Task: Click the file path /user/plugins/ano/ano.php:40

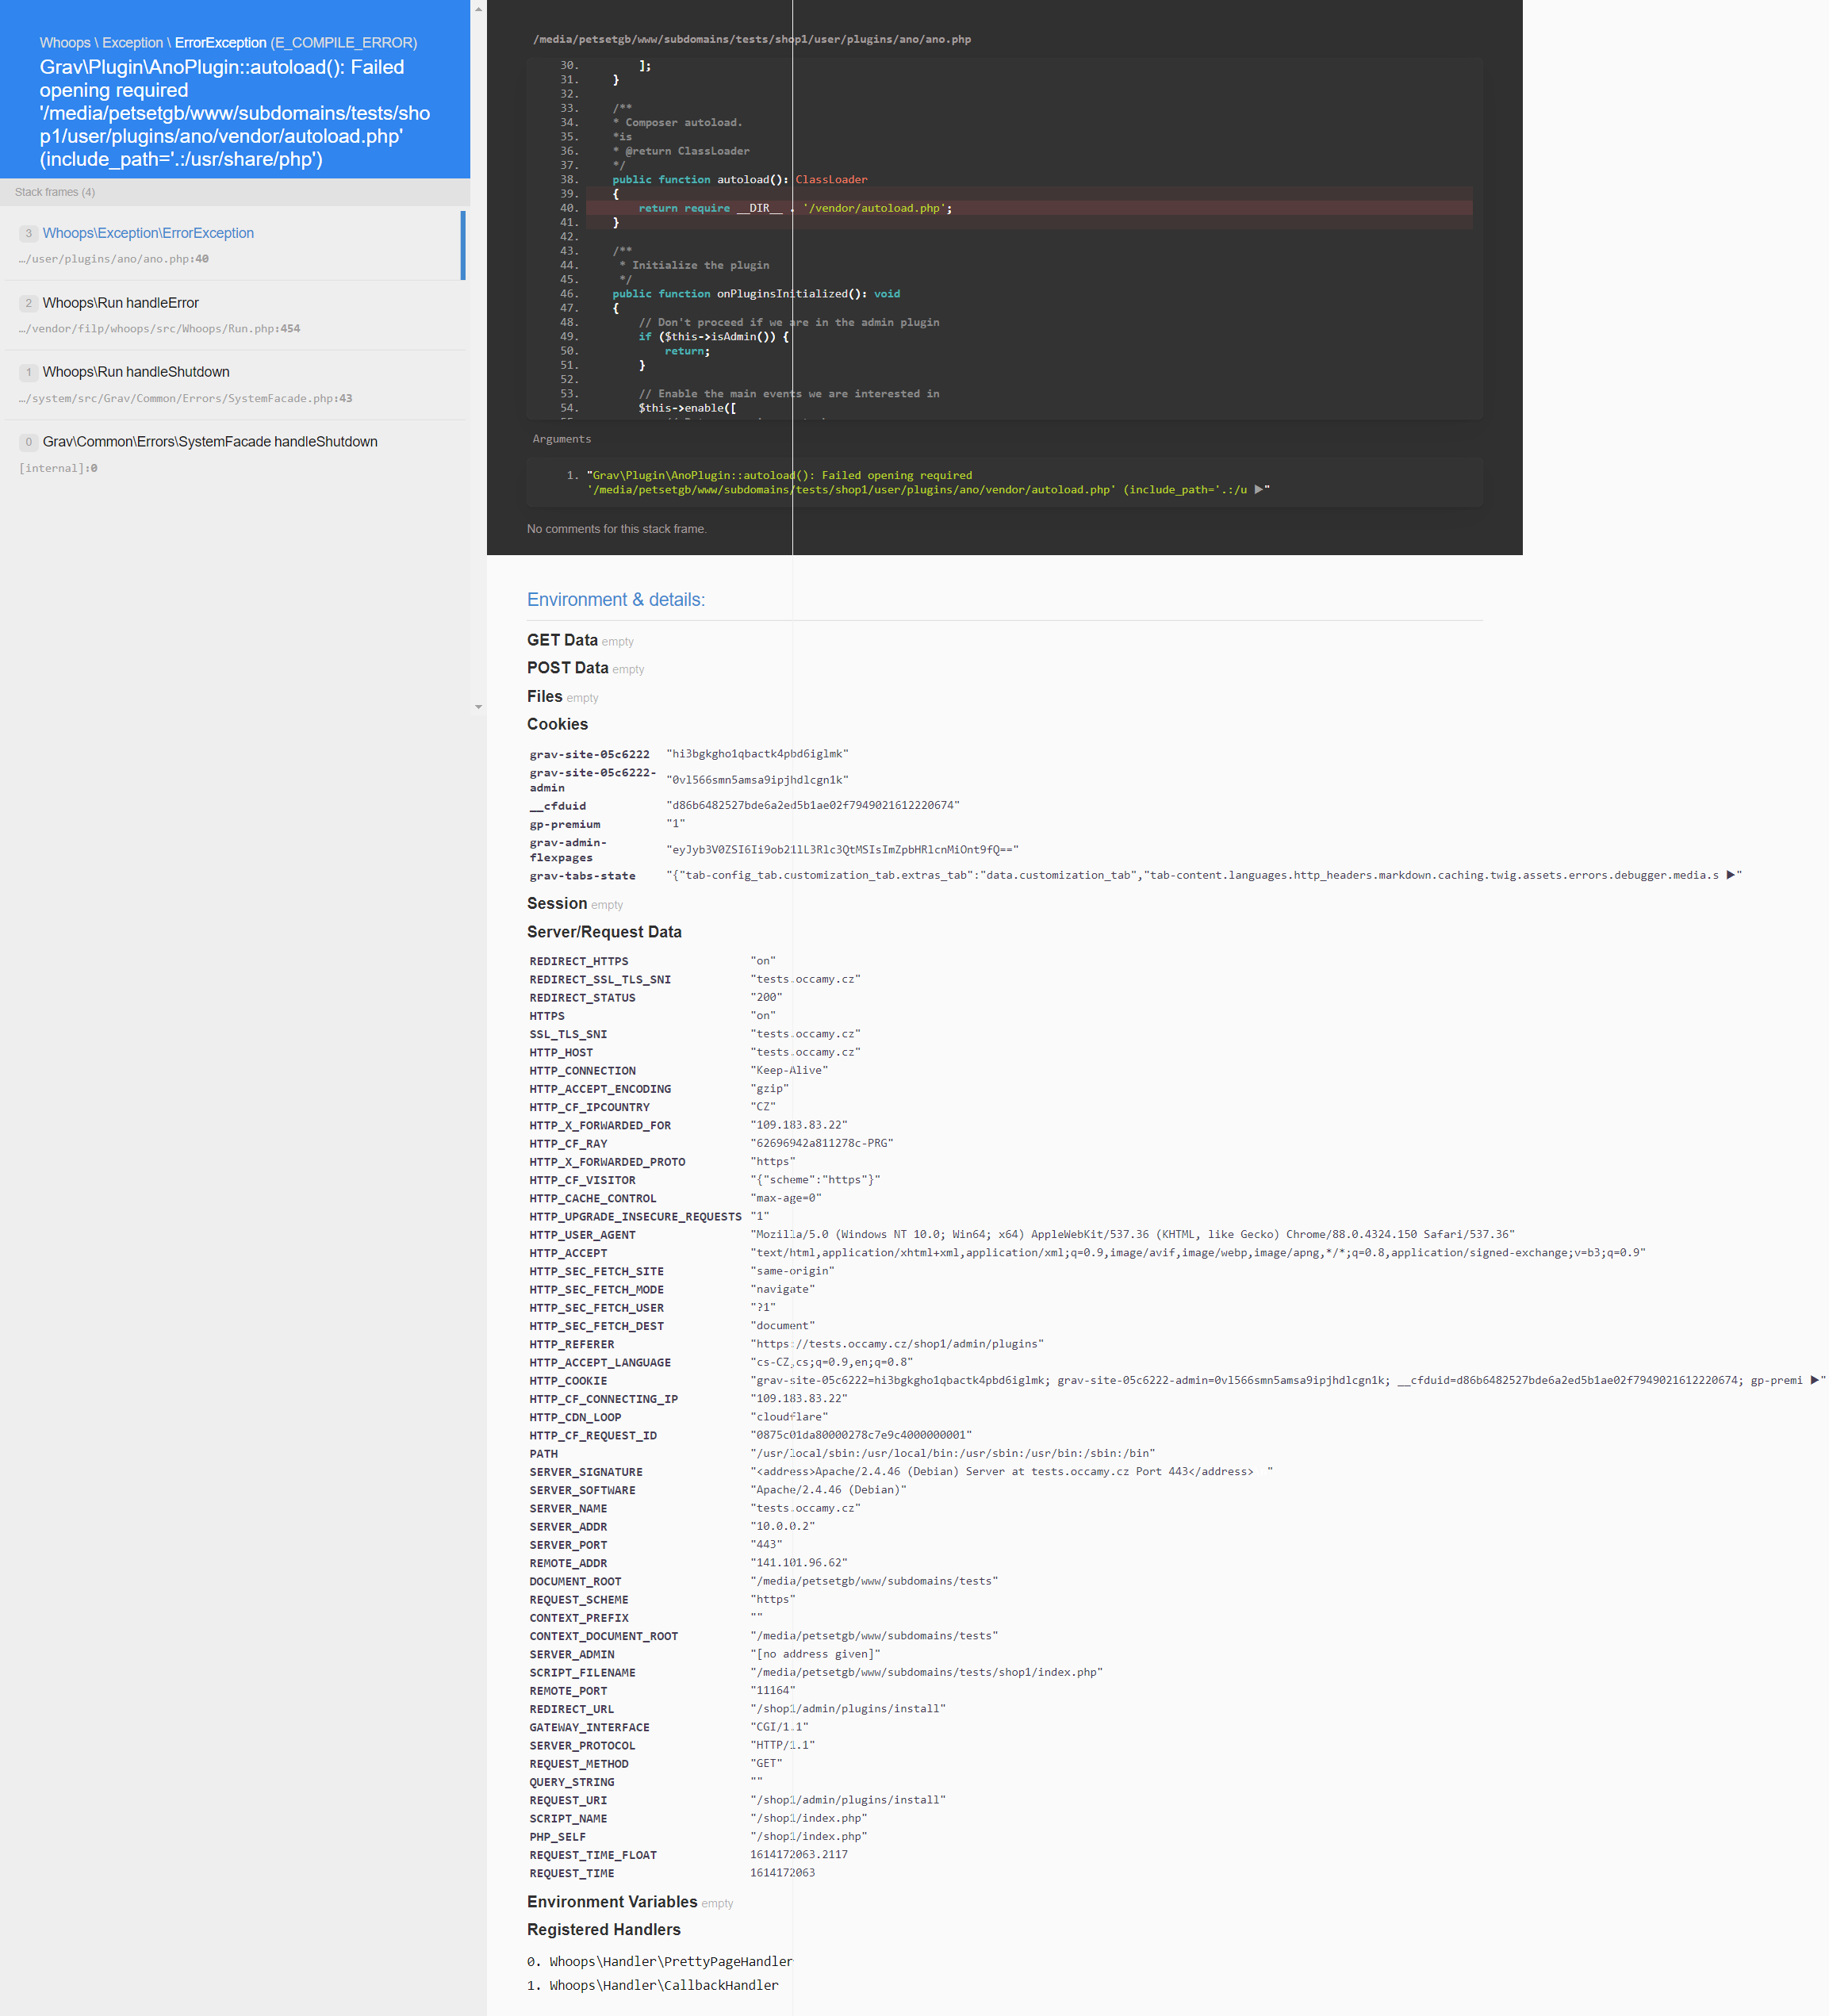Action: [114, 259]
